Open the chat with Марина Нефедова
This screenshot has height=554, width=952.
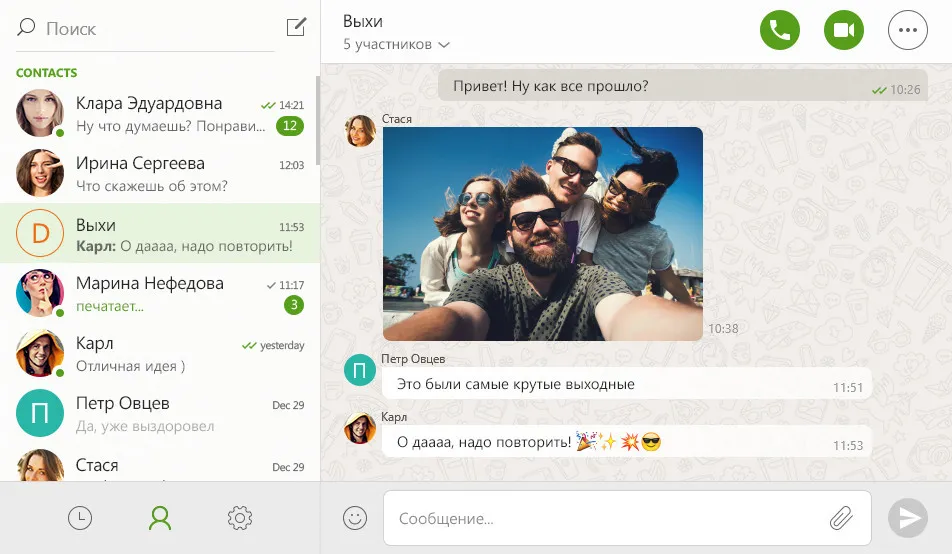(x=160, y=293)
